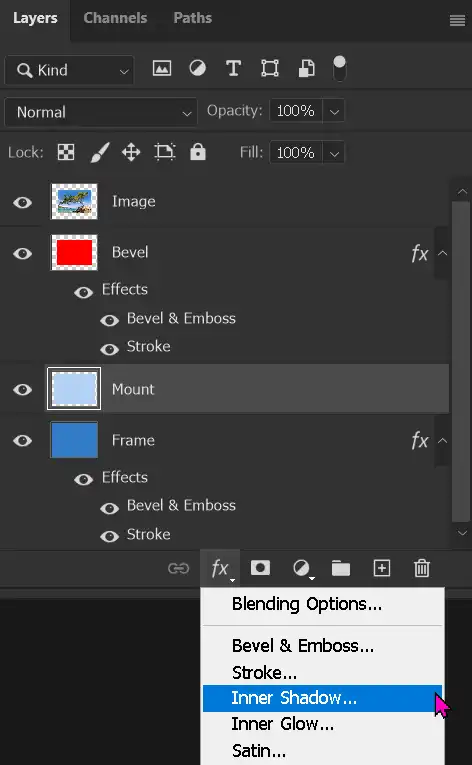Image resolution: width=472 pixels, height=765 pixels.
Task: Collapse the Frame layer effects list
Action: (x=442, y=441)
